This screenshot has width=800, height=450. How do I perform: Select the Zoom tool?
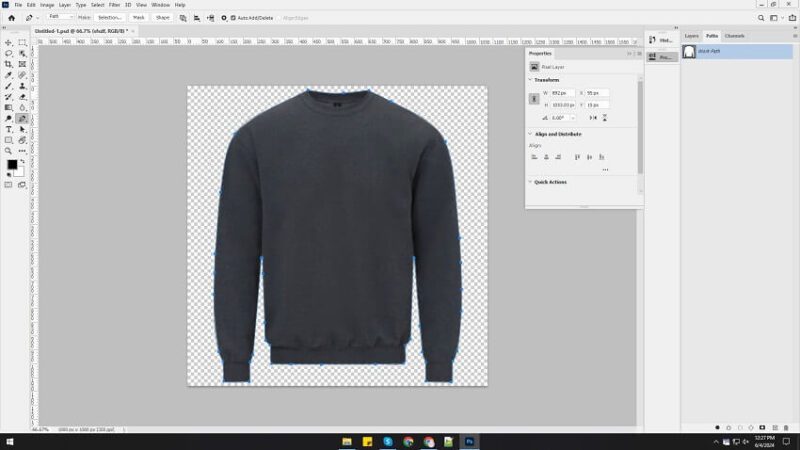(8, 151)
